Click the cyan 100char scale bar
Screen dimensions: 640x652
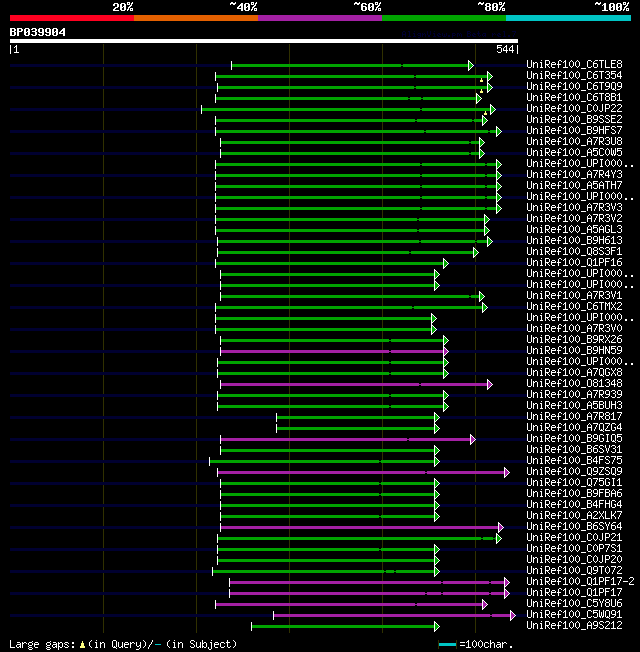447,645
